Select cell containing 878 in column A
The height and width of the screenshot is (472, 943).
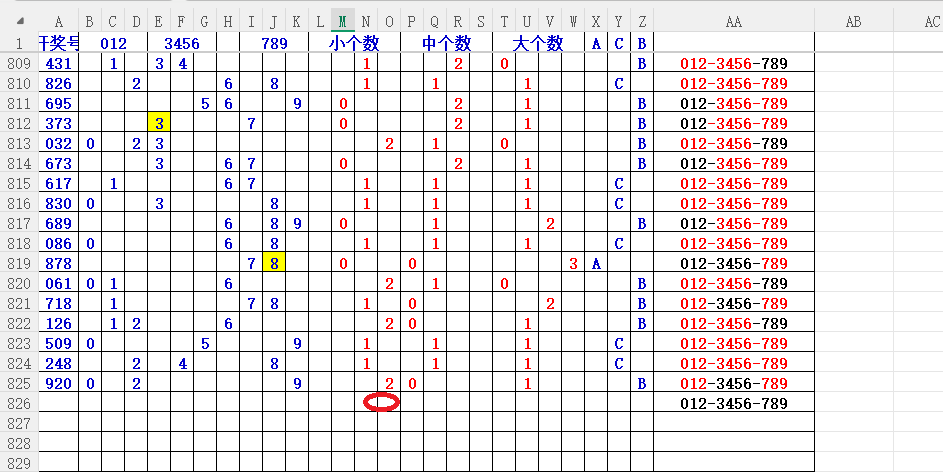(58, 263)
